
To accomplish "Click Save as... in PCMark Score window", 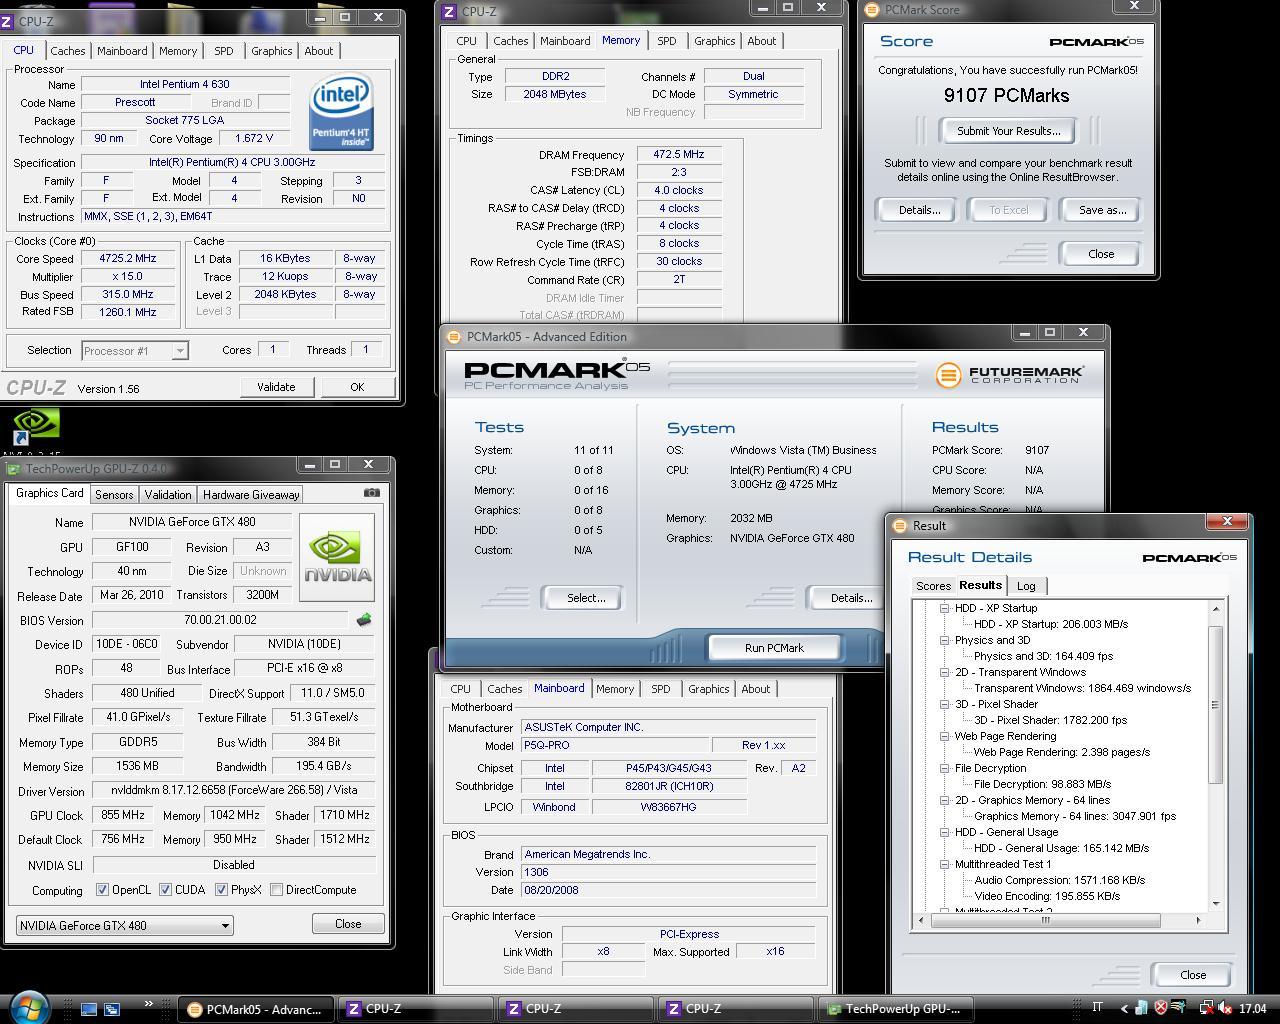I will coord(1102,210).
